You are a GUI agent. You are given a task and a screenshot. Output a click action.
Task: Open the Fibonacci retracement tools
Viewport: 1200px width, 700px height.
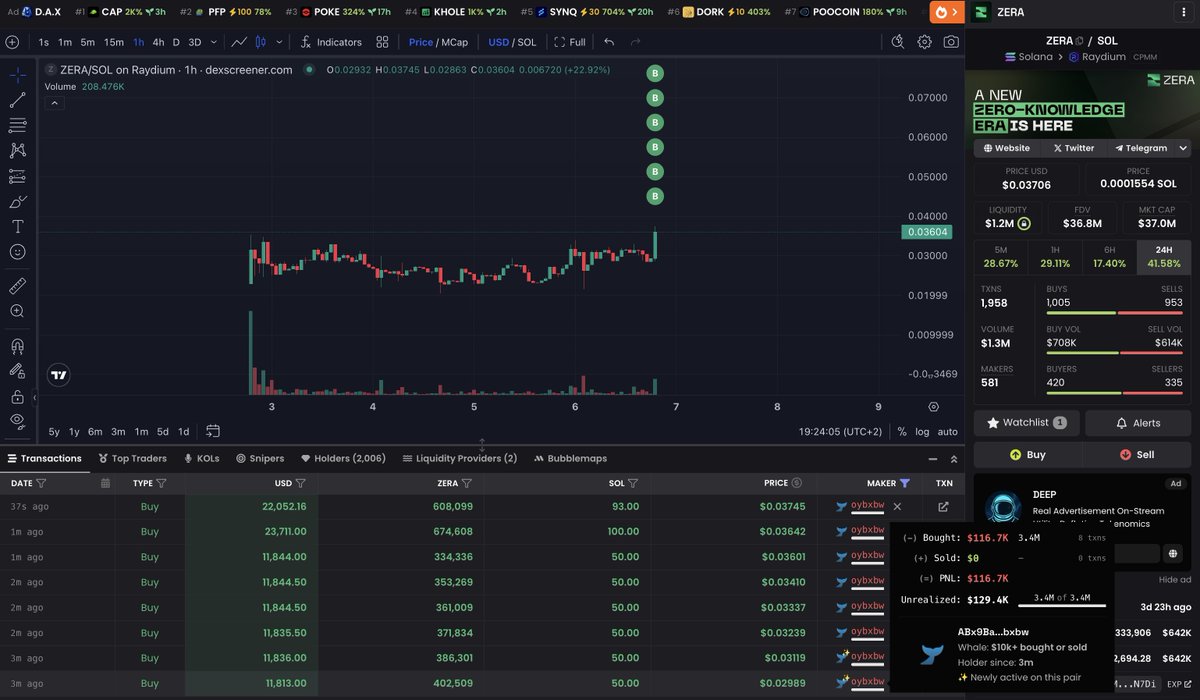tap(17, 125)
